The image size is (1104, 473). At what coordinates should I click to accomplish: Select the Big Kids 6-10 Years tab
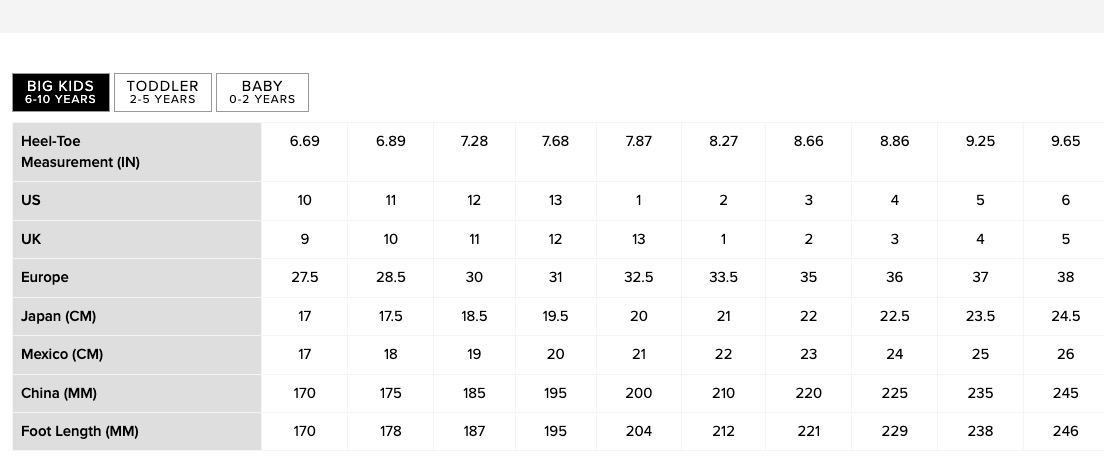pos(61,92)
